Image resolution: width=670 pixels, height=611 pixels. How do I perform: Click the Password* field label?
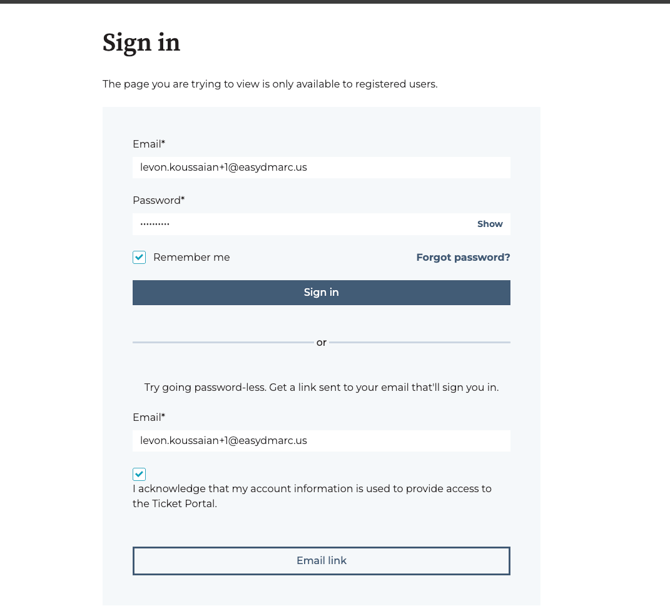[x=158, y=200]
